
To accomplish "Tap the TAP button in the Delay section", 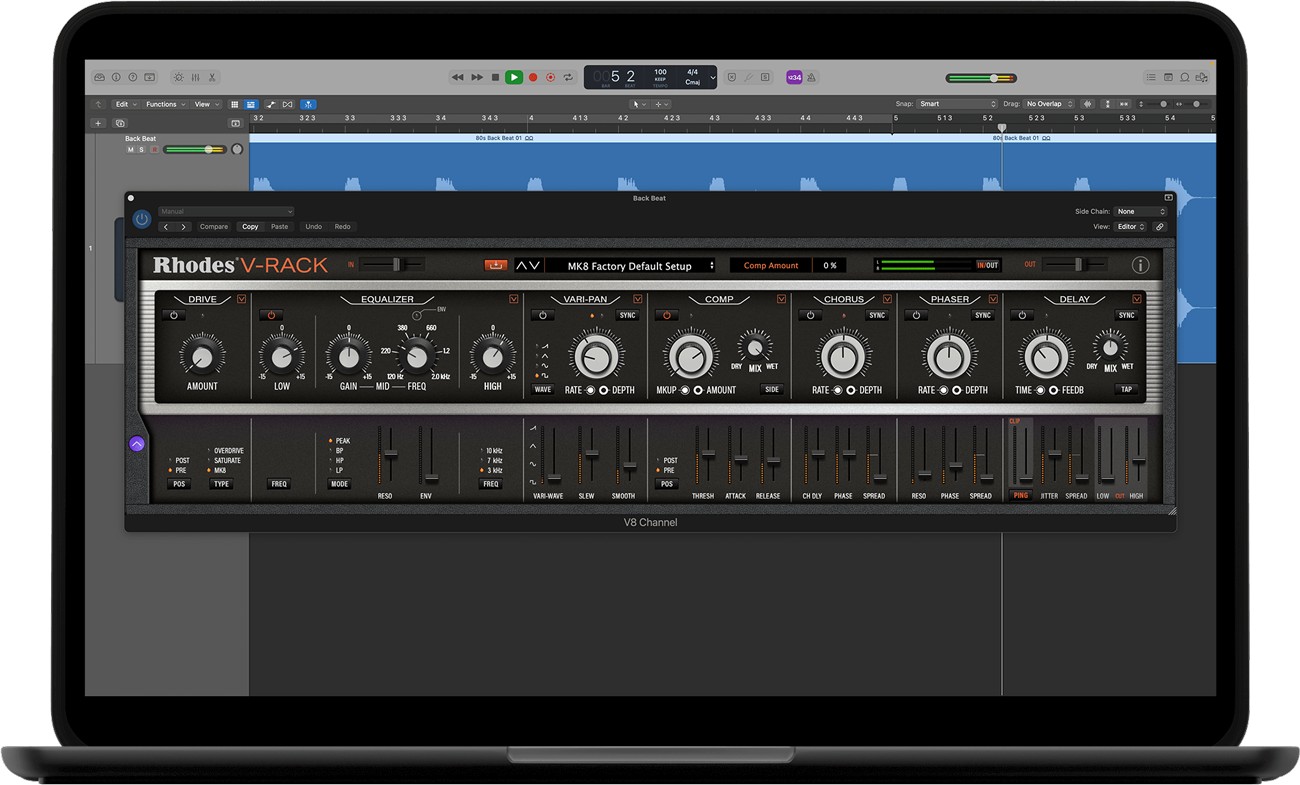I will (x=1126, y=389).
